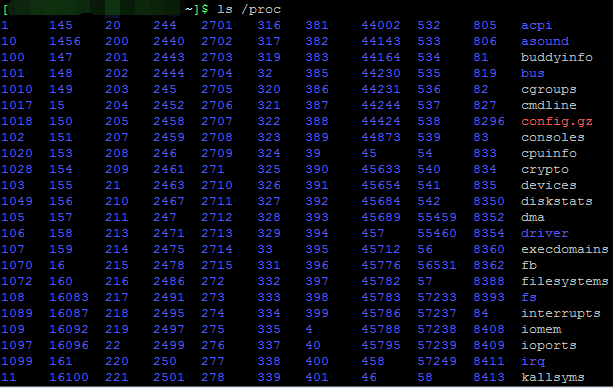The width and height of the screenshot is (613, 388).
Task: Click the 'crypto' file name
Action: (545, 169)
